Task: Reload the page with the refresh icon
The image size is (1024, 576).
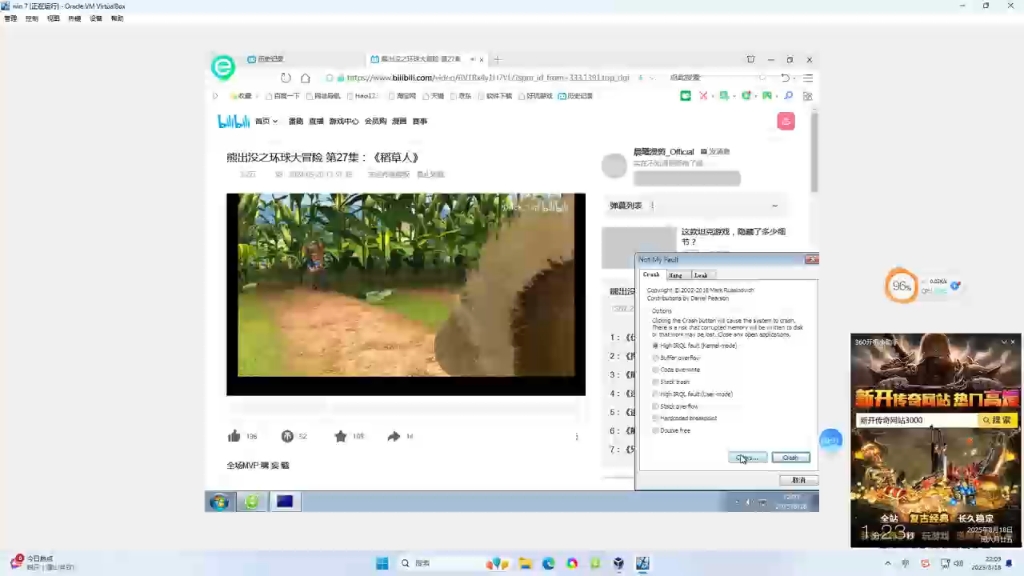Action: coord(285,78)
